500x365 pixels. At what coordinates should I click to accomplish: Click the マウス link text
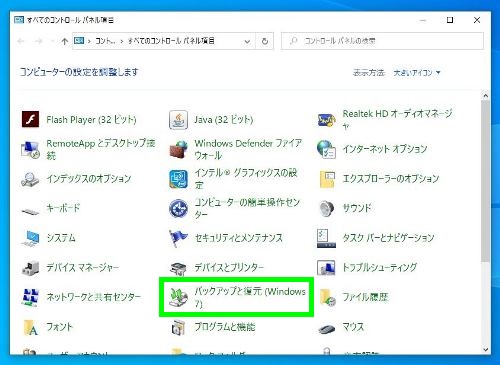[x=353, y=327]
